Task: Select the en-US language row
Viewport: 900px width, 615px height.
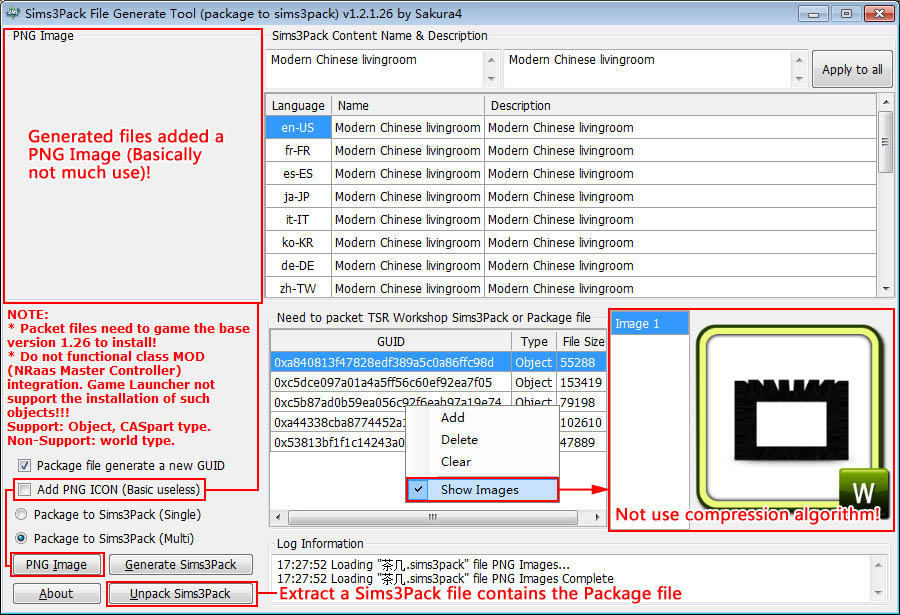Action: [571, 127]
